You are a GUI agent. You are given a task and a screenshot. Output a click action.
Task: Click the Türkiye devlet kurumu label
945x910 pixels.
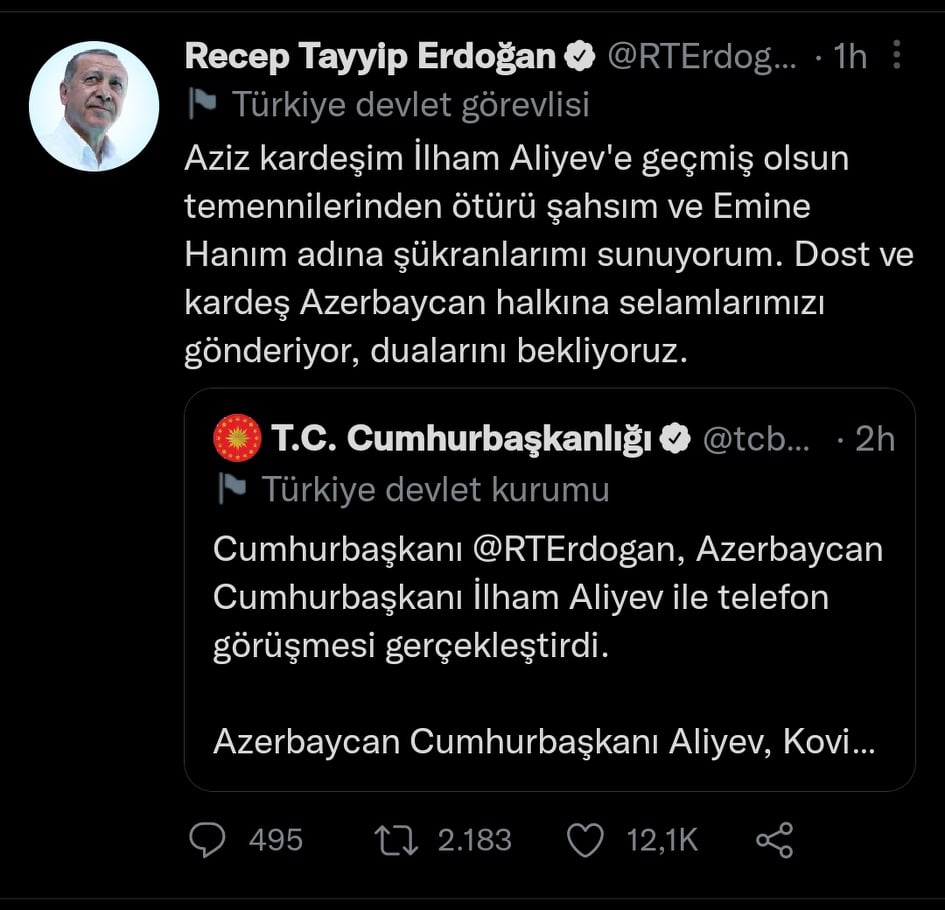coord(435,489)
